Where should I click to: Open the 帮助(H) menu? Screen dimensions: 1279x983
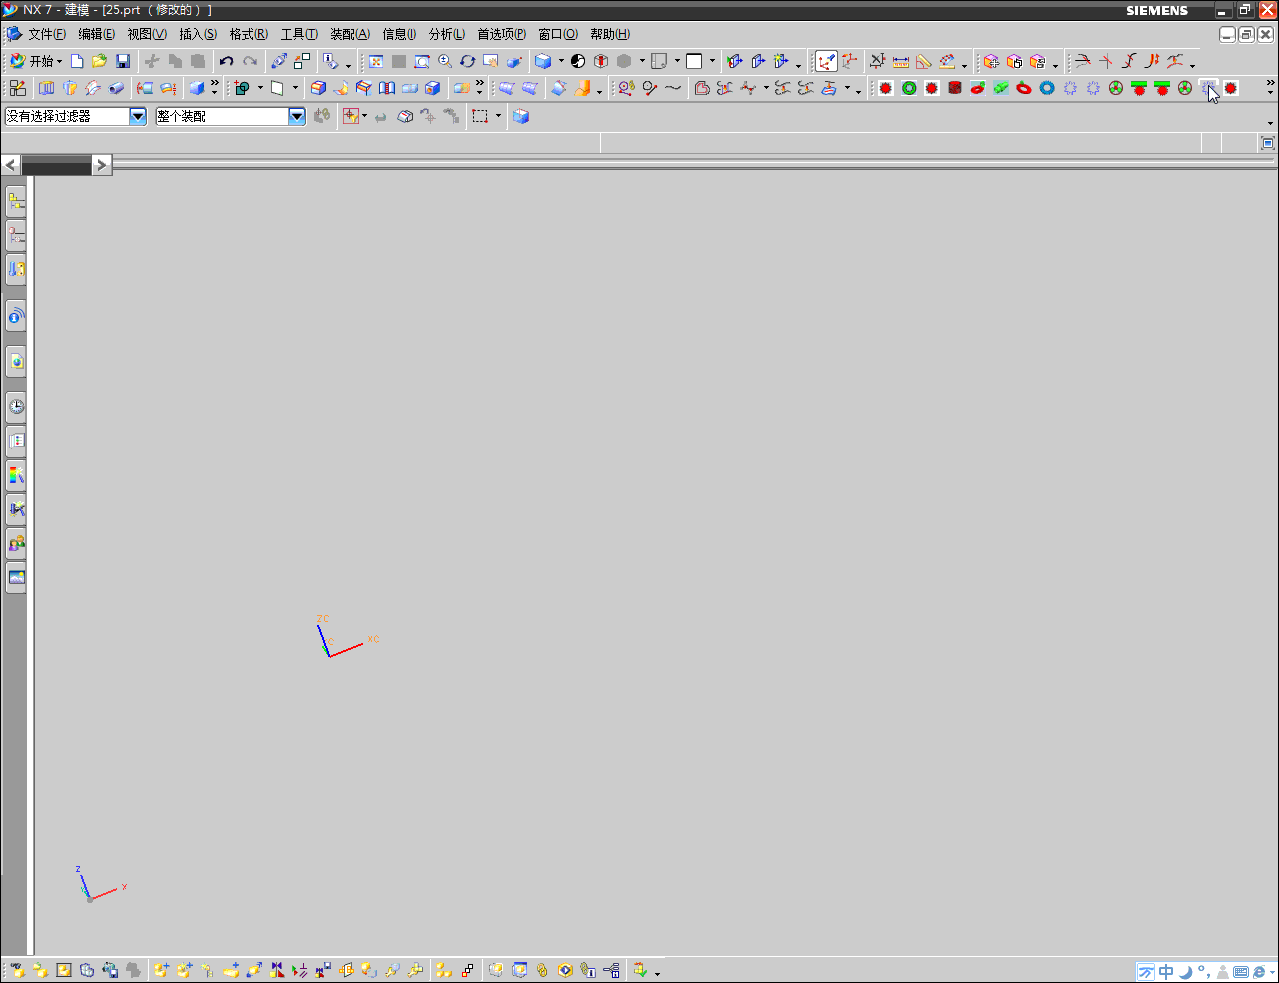(x=610, y=34)
